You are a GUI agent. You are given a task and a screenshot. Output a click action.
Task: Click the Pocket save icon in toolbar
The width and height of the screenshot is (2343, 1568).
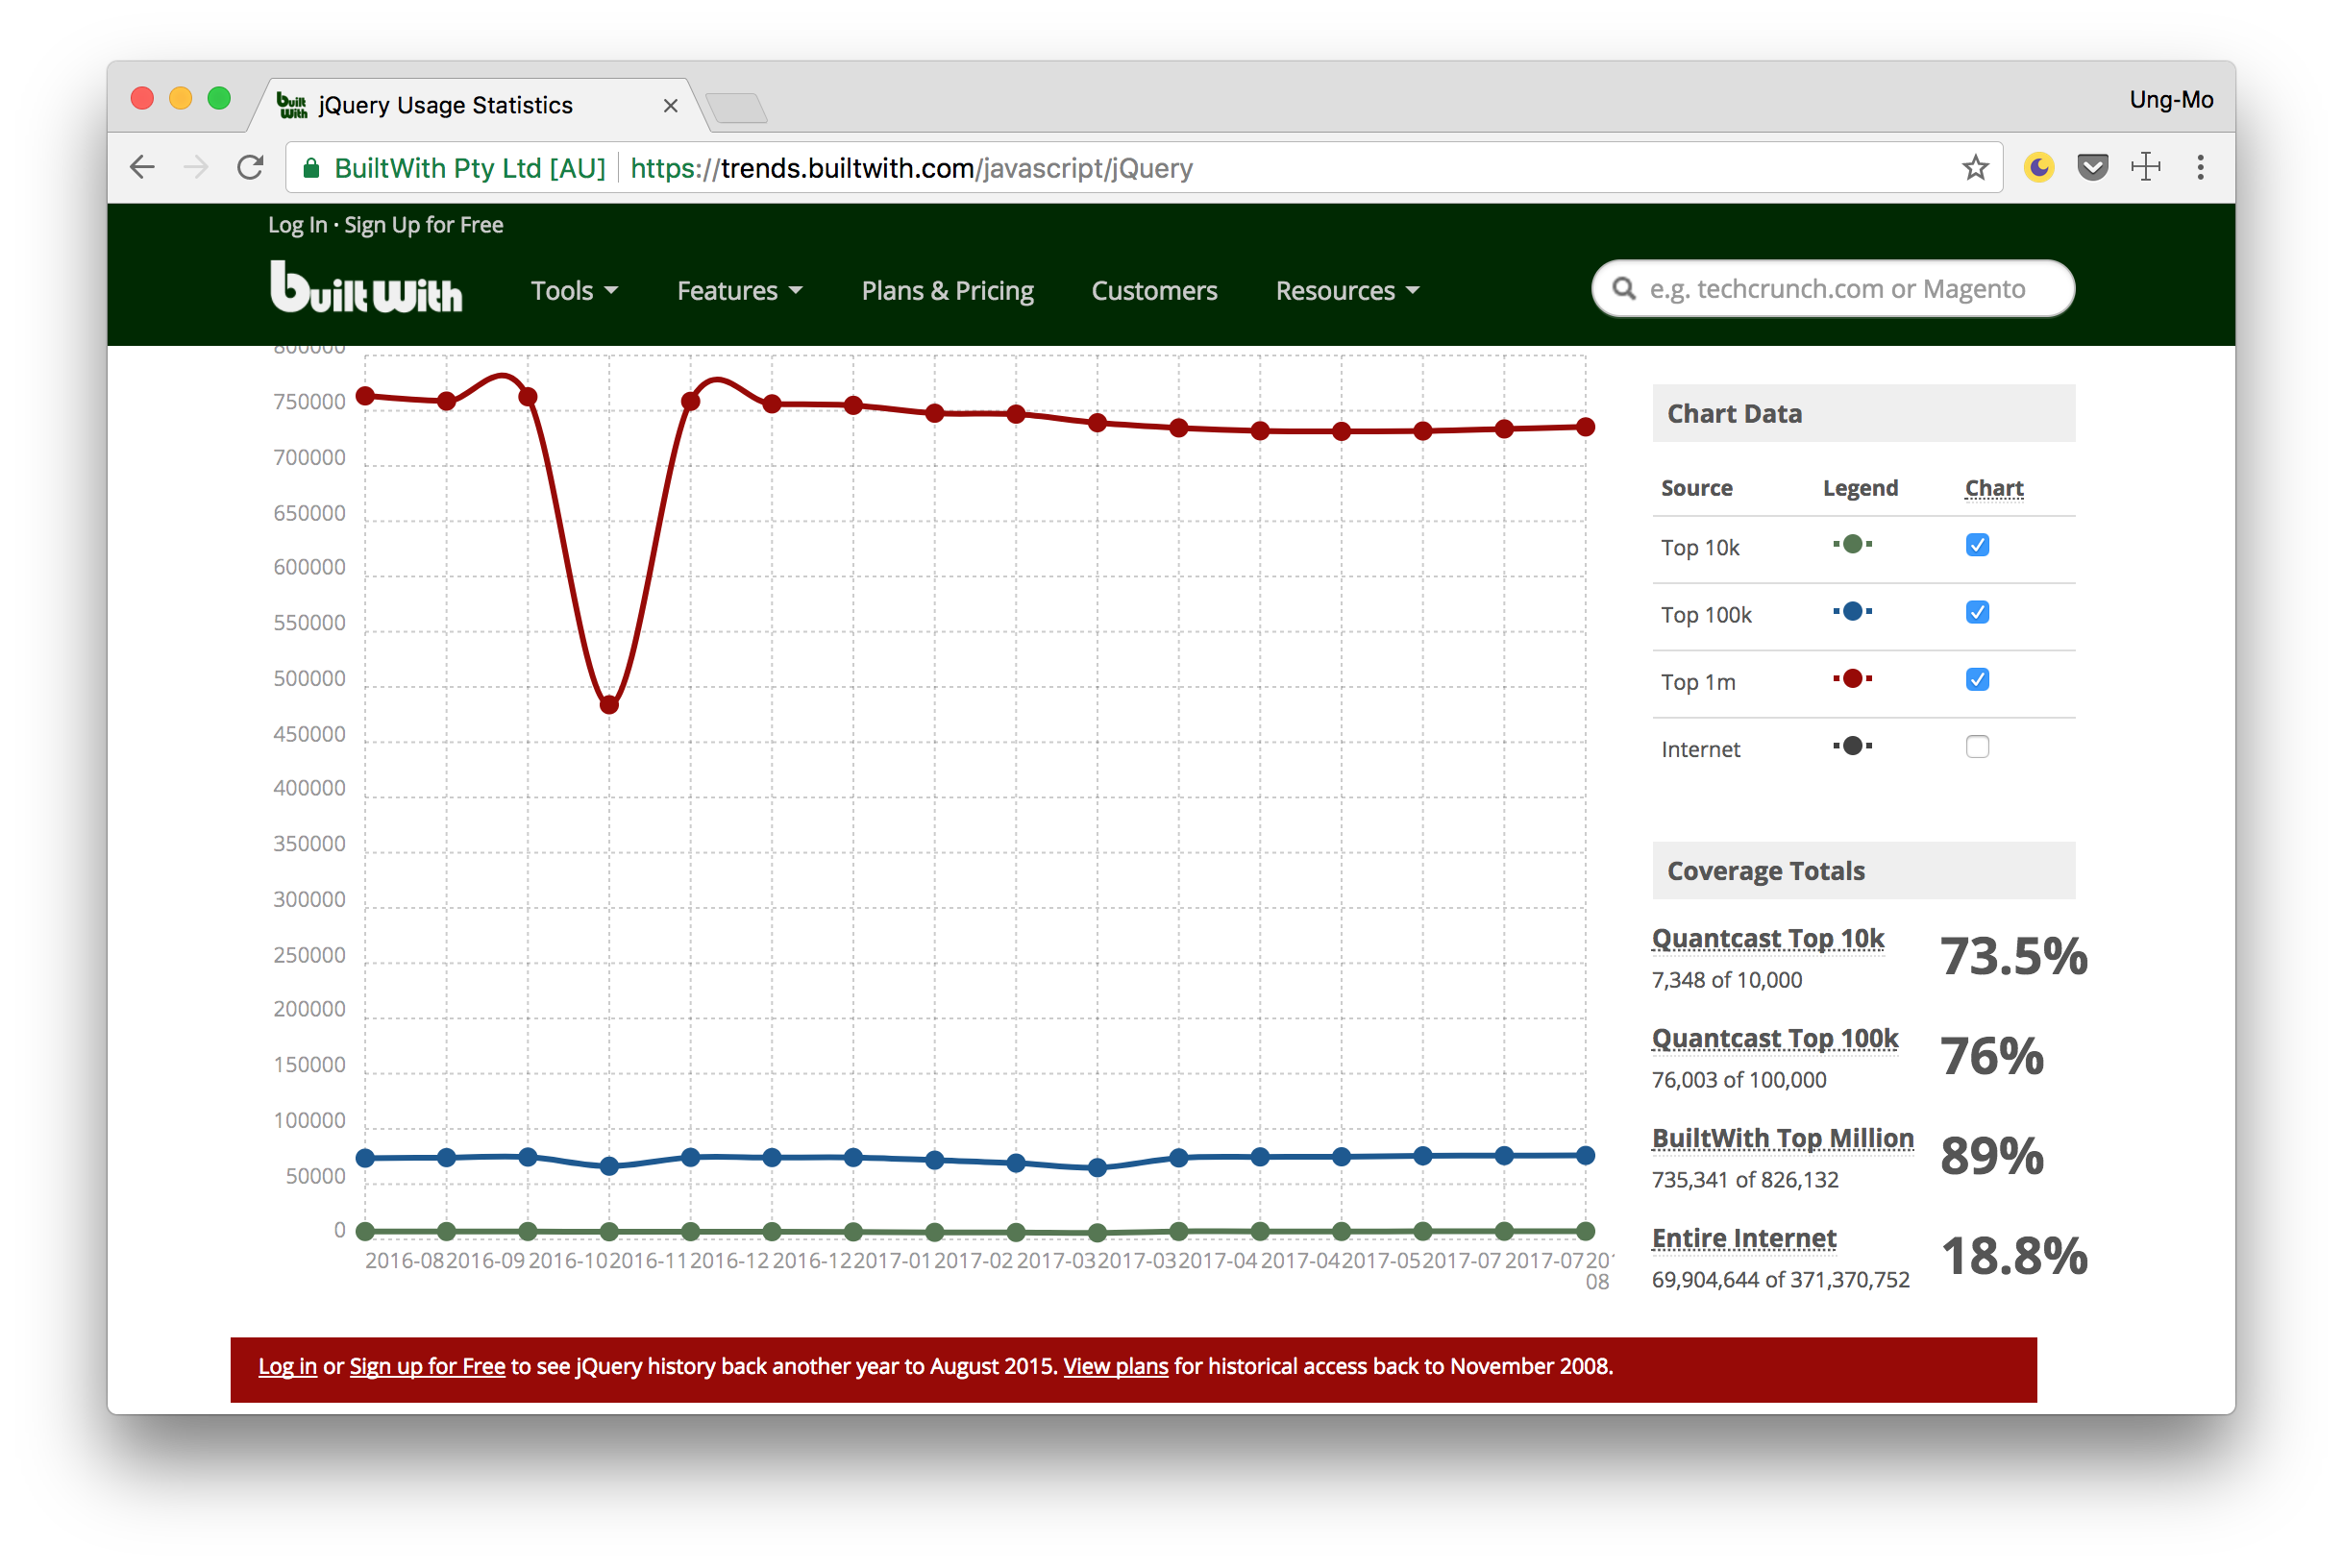pos(2093,168)
